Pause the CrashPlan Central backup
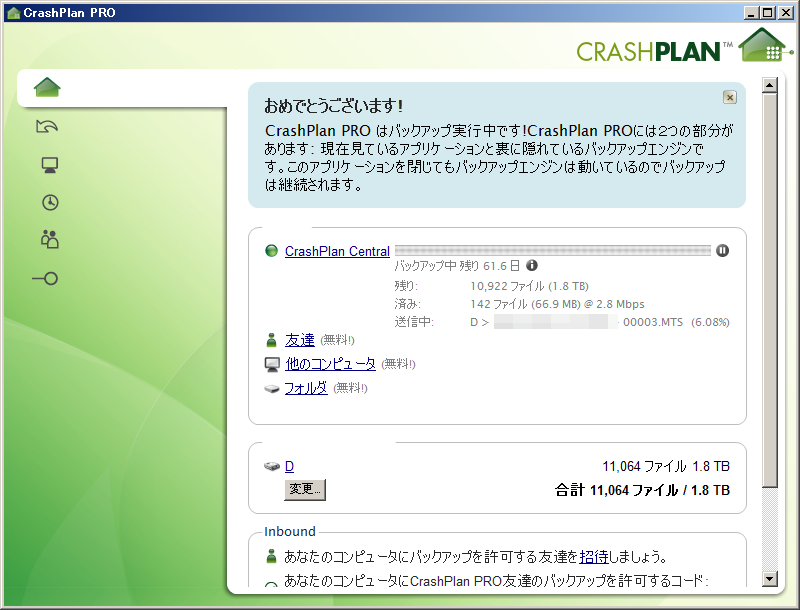The height and width of the screenshot is (610, 800). 722,250
